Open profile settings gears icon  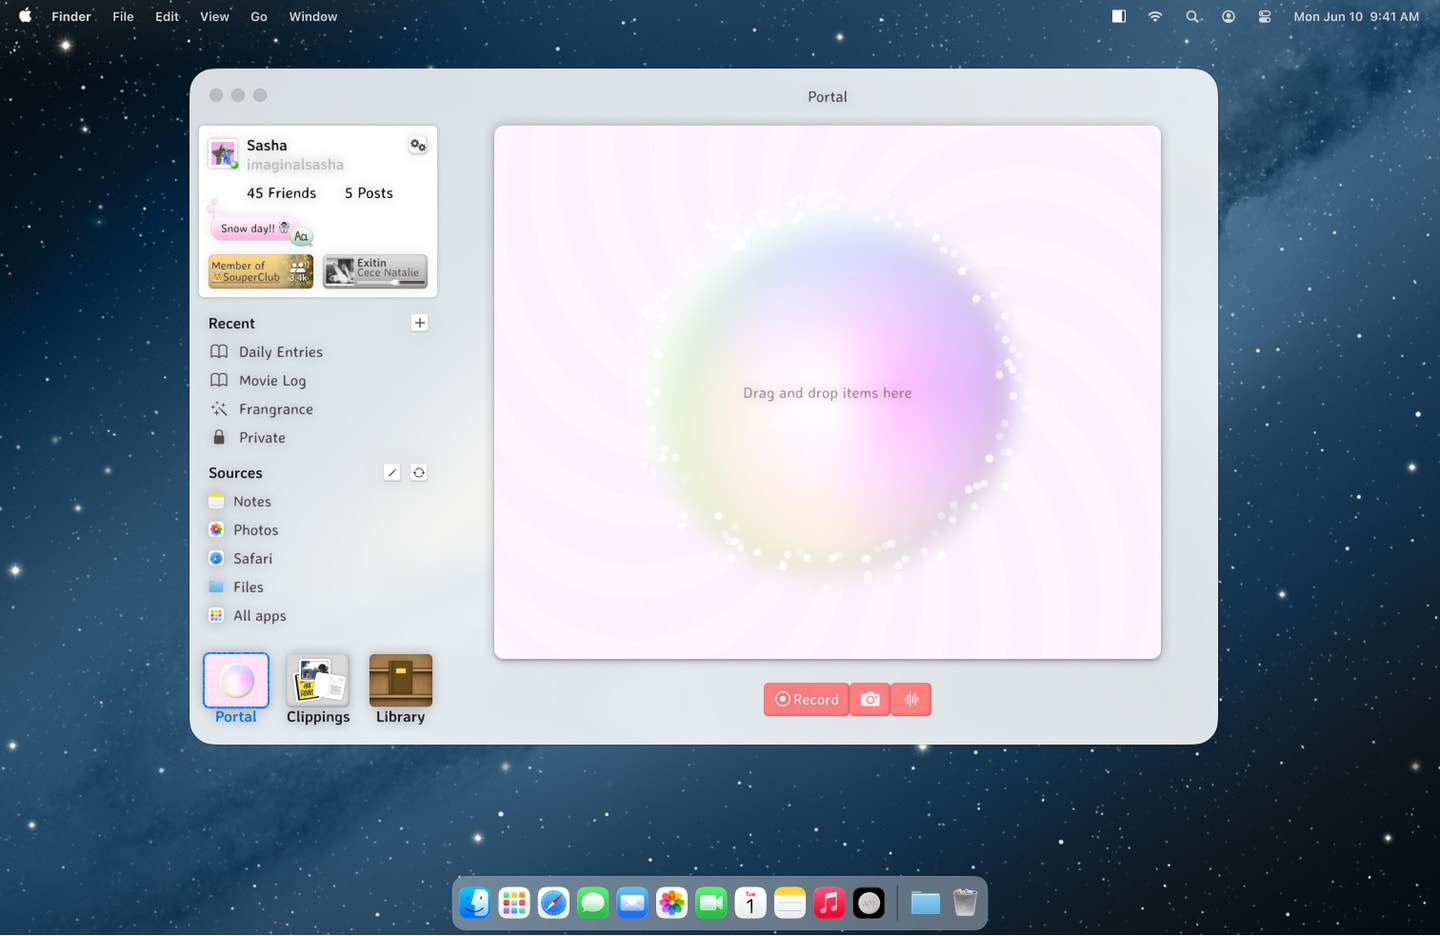pos(418,146)
